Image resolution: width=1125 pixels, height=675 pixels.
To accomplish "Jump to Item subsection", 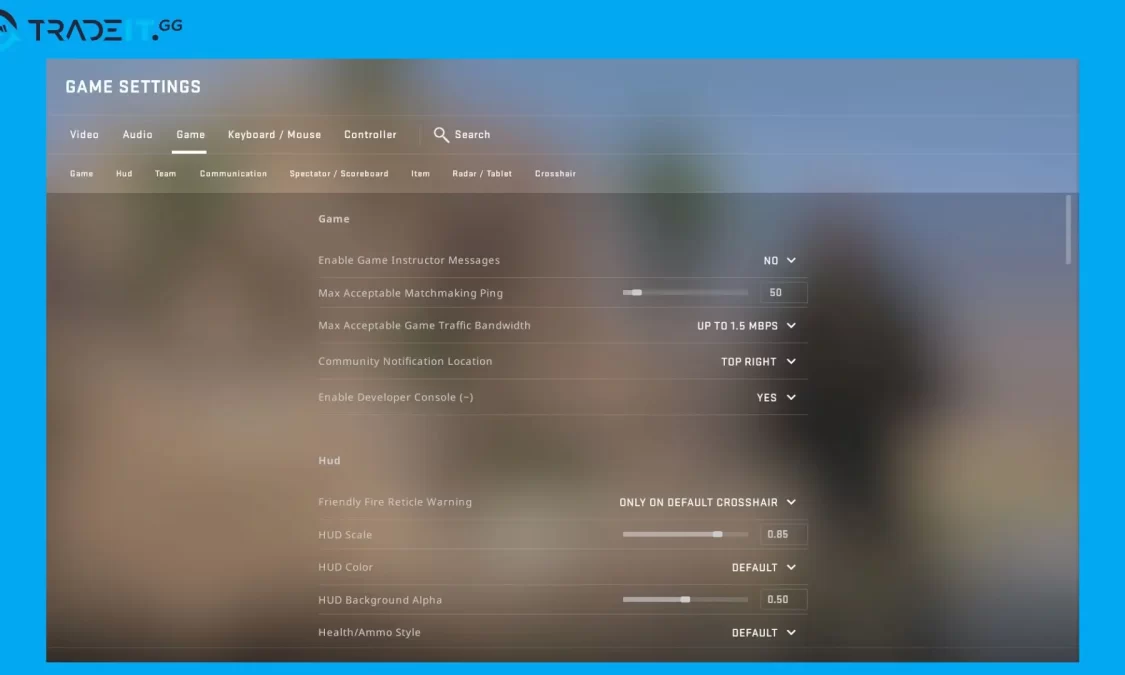I will pos(420,174).
